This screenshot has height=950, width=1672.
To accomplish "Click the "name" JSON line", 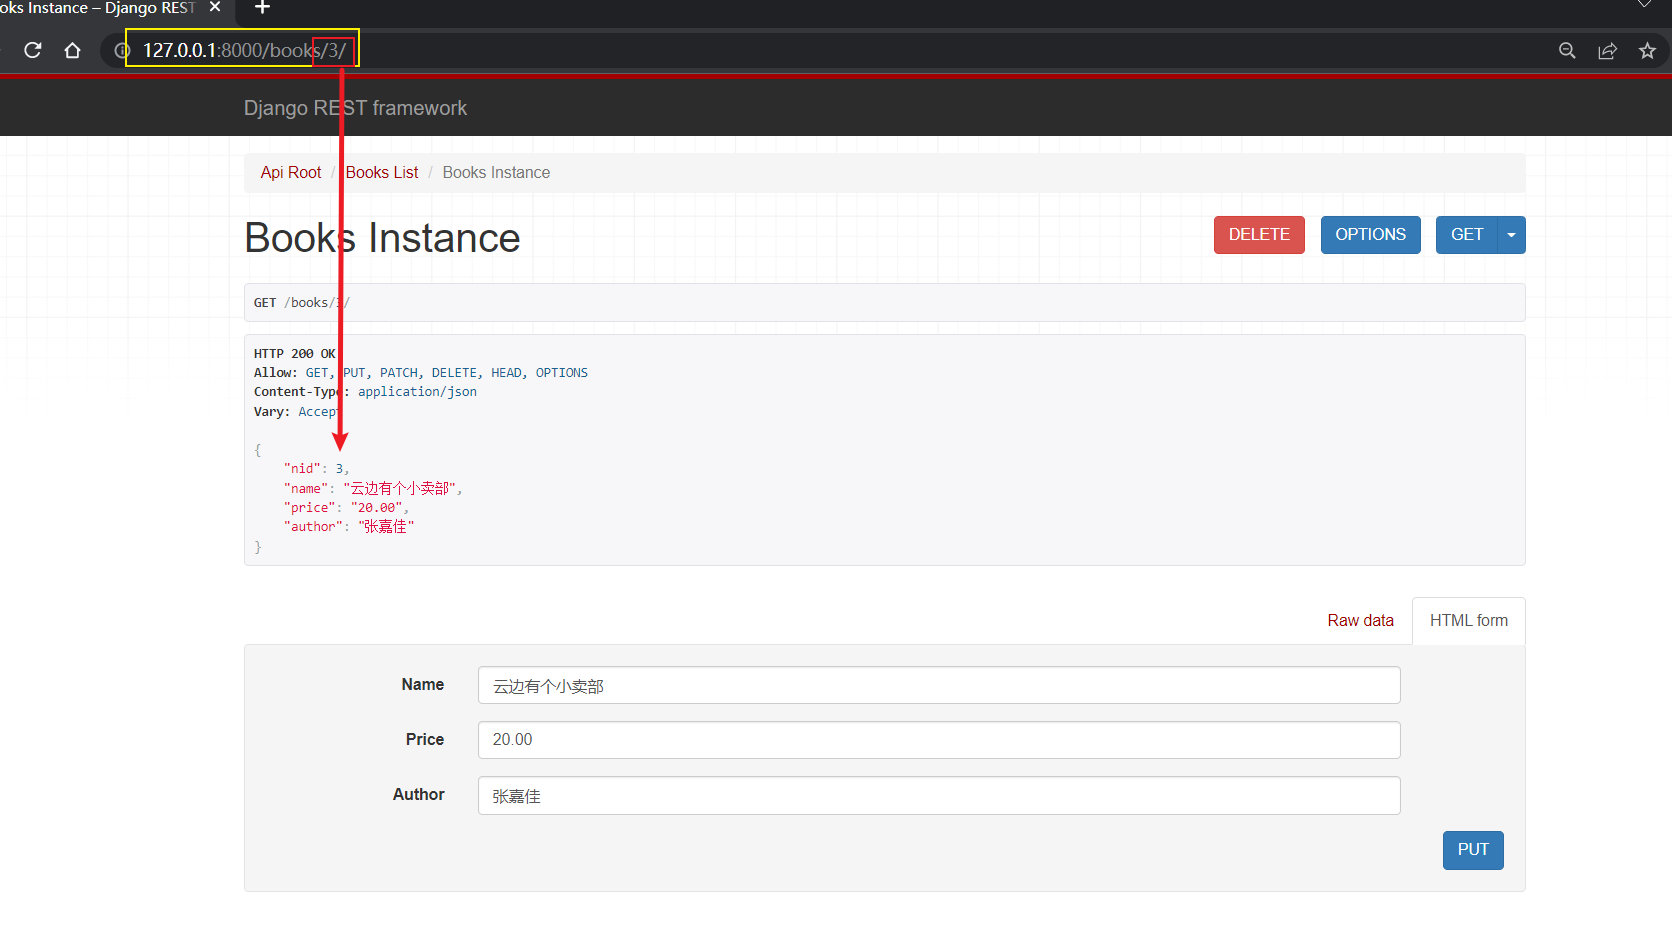I will tap(373, 489).
